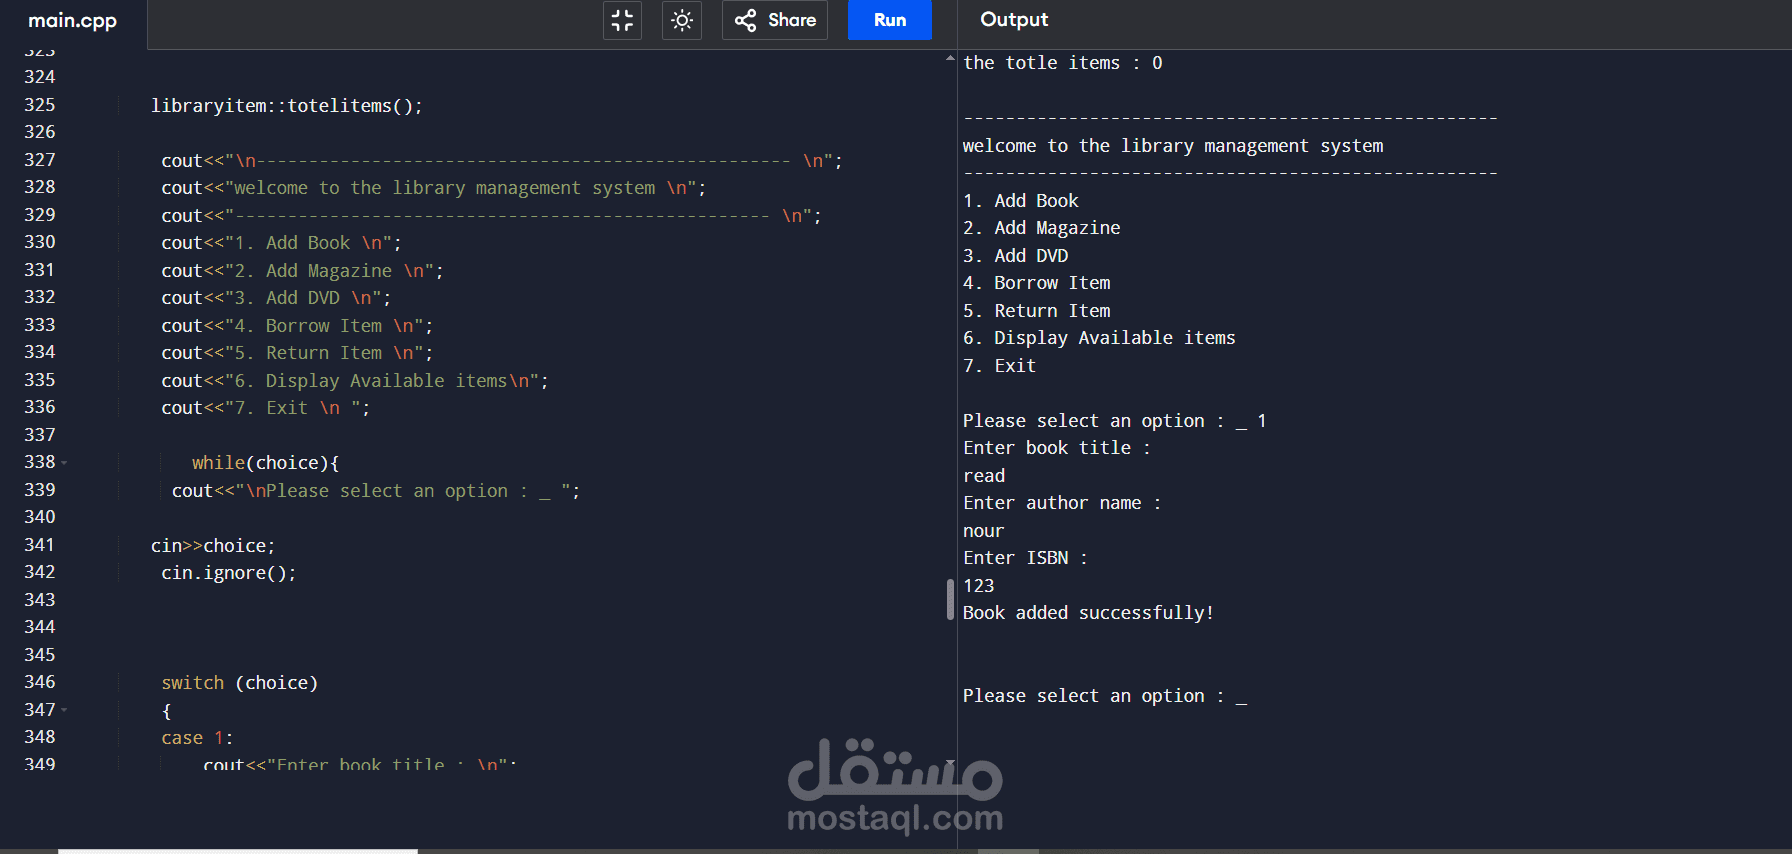Click output text '5. Return Item'
Viewport: 1792px width, 854px height.
tap(1037, 311)
